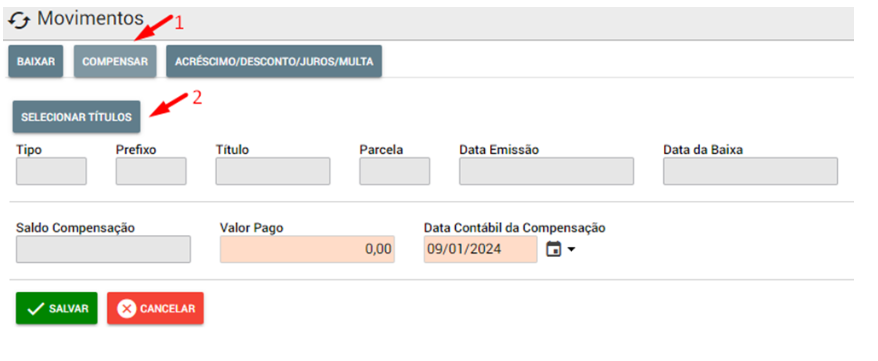
Task: Click the Prefixo field
Action: pos(151,171)
